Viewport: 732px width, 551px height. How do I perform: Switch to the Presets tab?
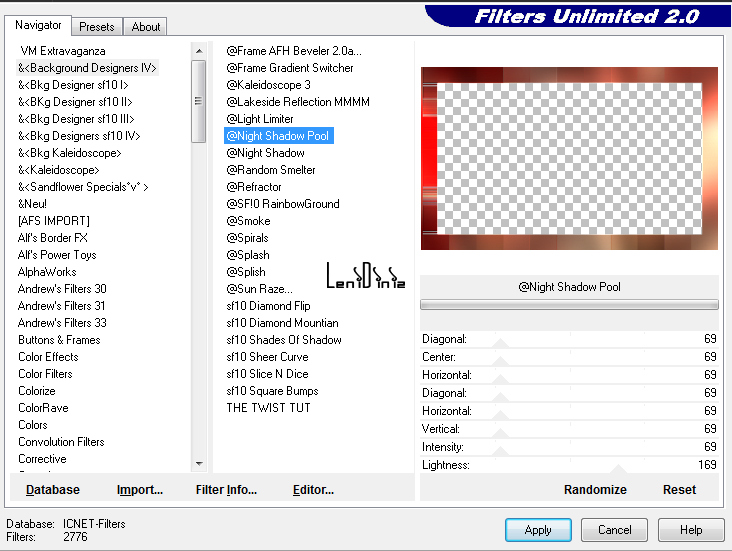pyautogui.click(x=97, y=27)
